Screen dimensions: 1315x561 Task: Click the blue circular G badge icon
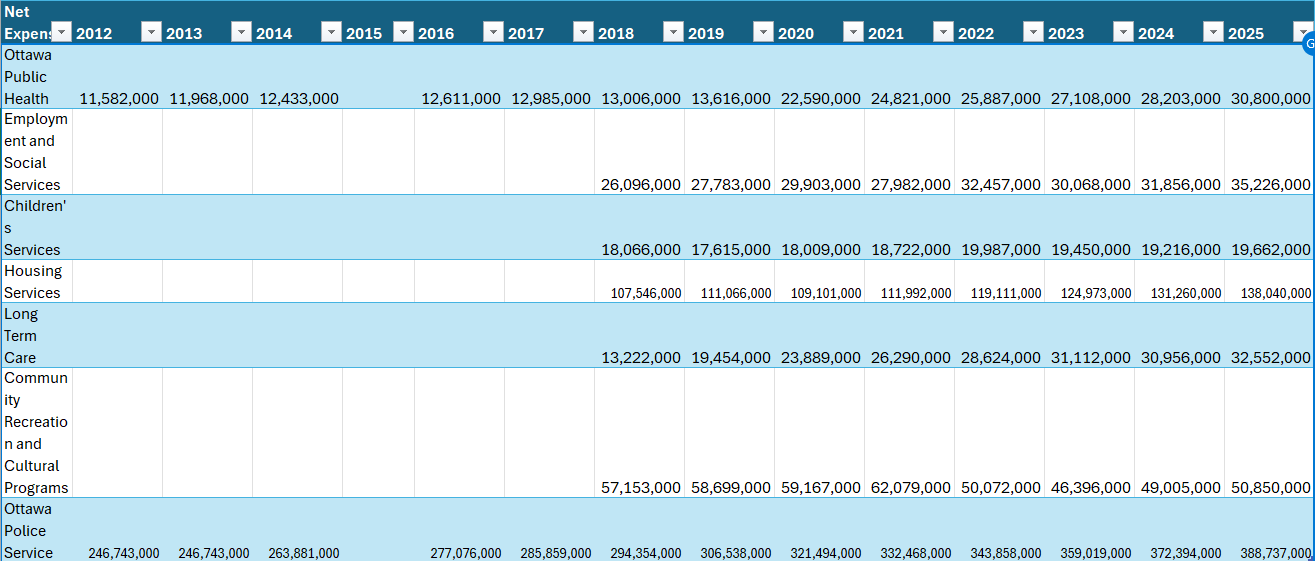[1308, 45]
